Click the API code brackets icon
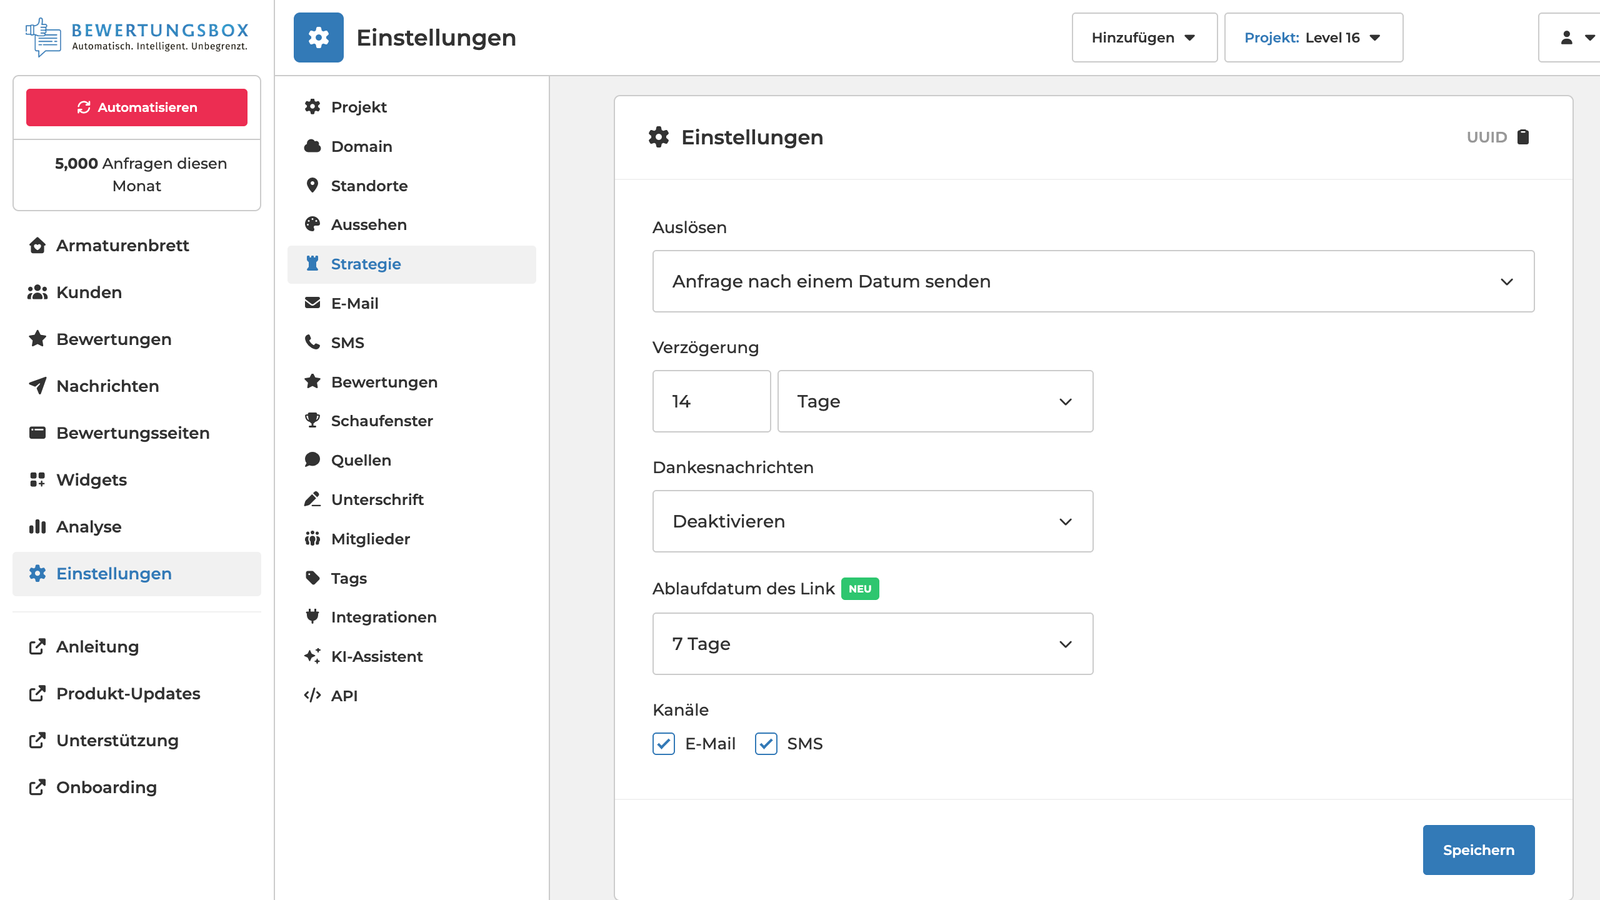This screenshot has height=900, width=1600. point(312,695)
